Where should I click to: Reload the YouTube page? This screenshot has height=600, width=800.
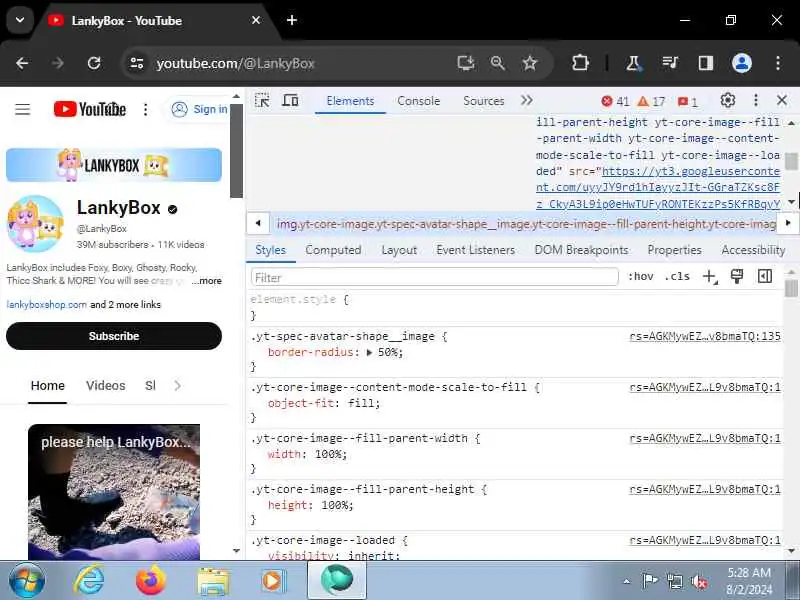94,63
